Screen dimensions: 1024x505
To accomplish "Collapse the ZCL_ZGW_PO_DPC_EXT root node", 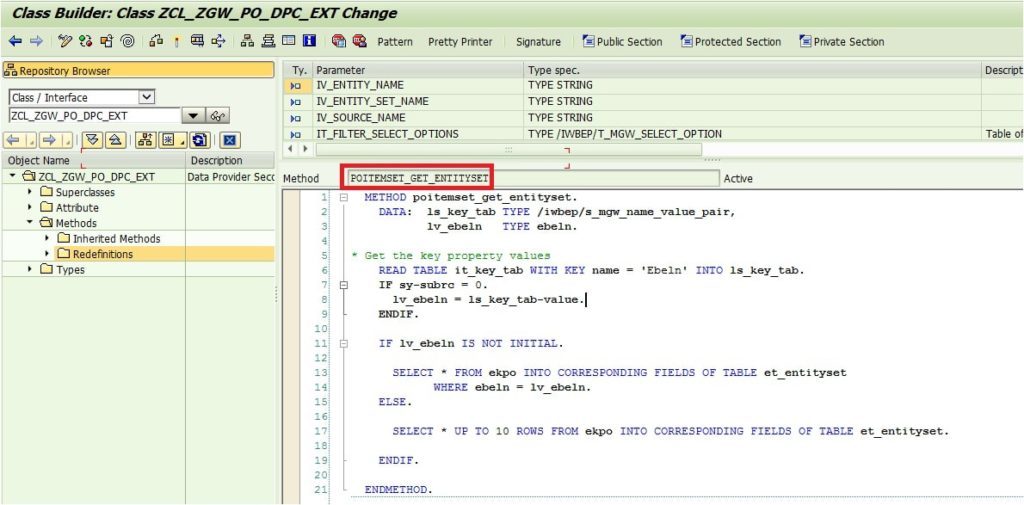I will (x=13, y=176).
